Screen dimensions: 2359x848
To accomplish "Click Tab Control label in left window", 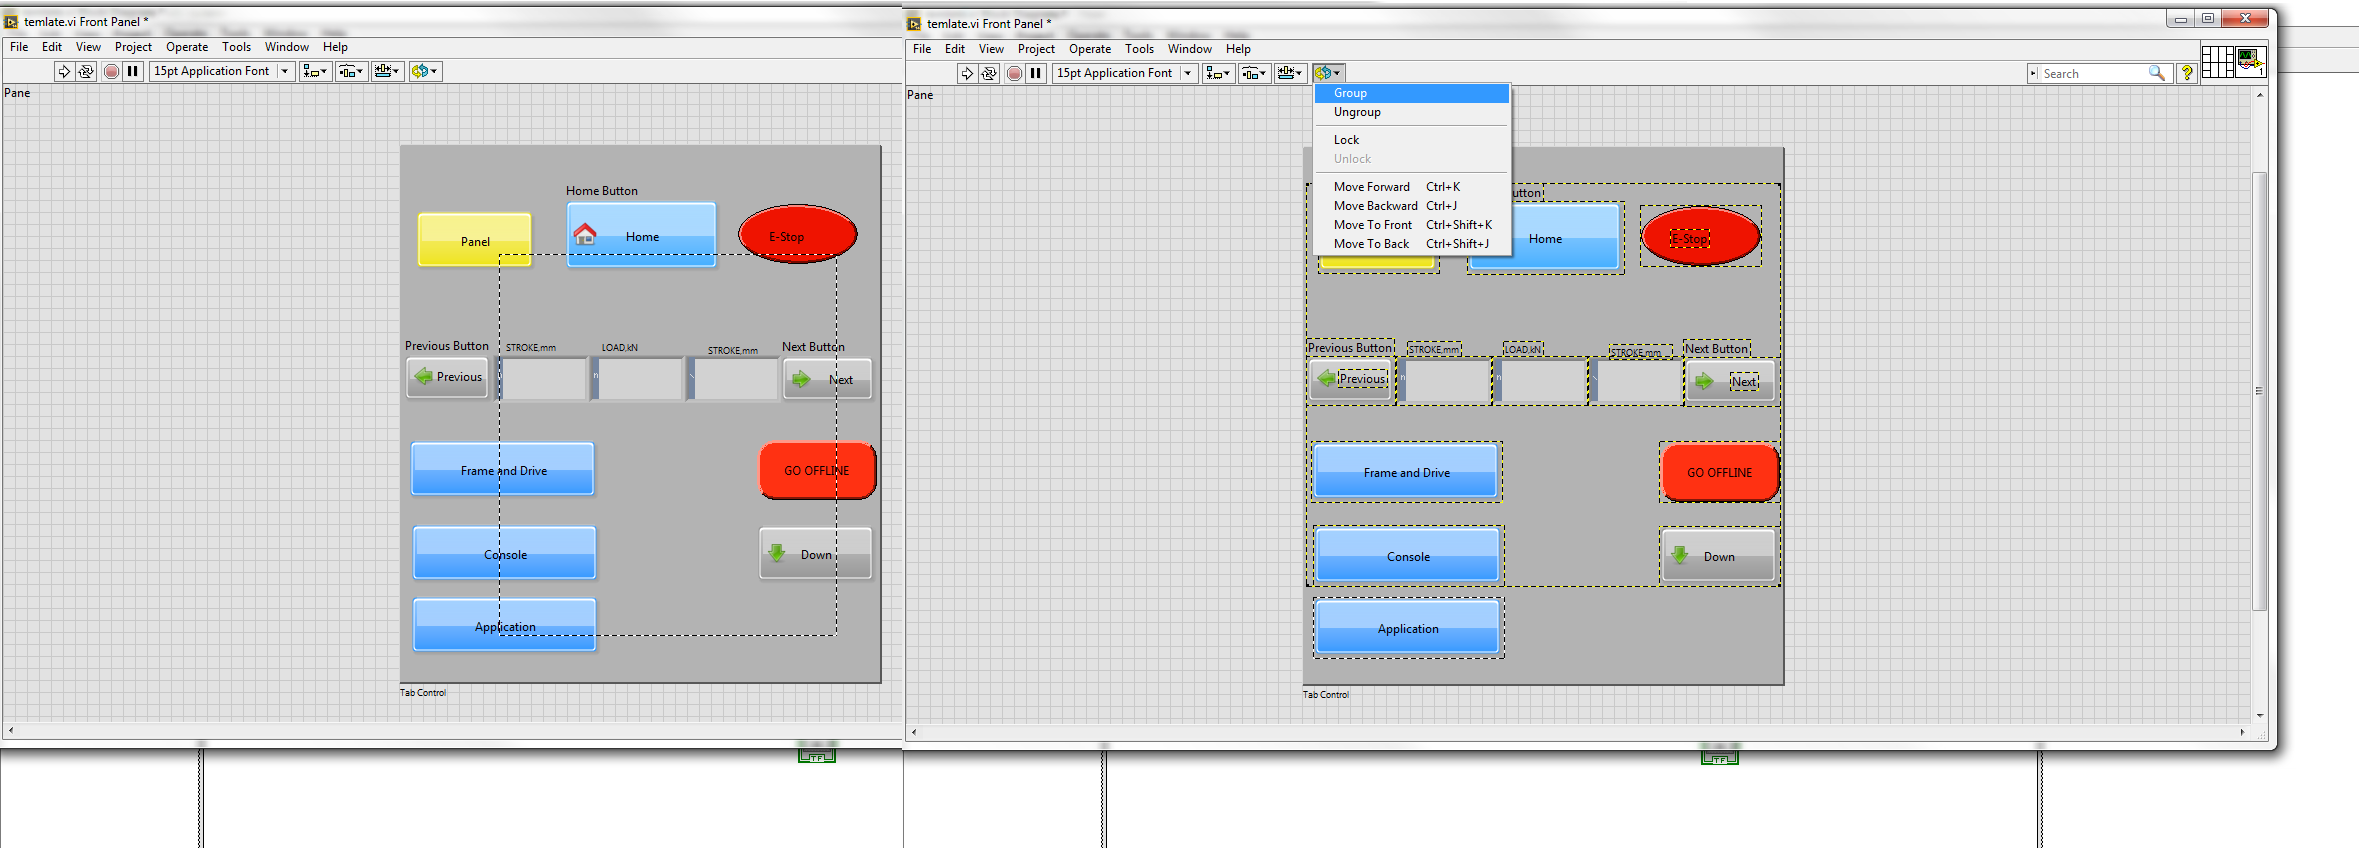I will click(x=423, y=692).
